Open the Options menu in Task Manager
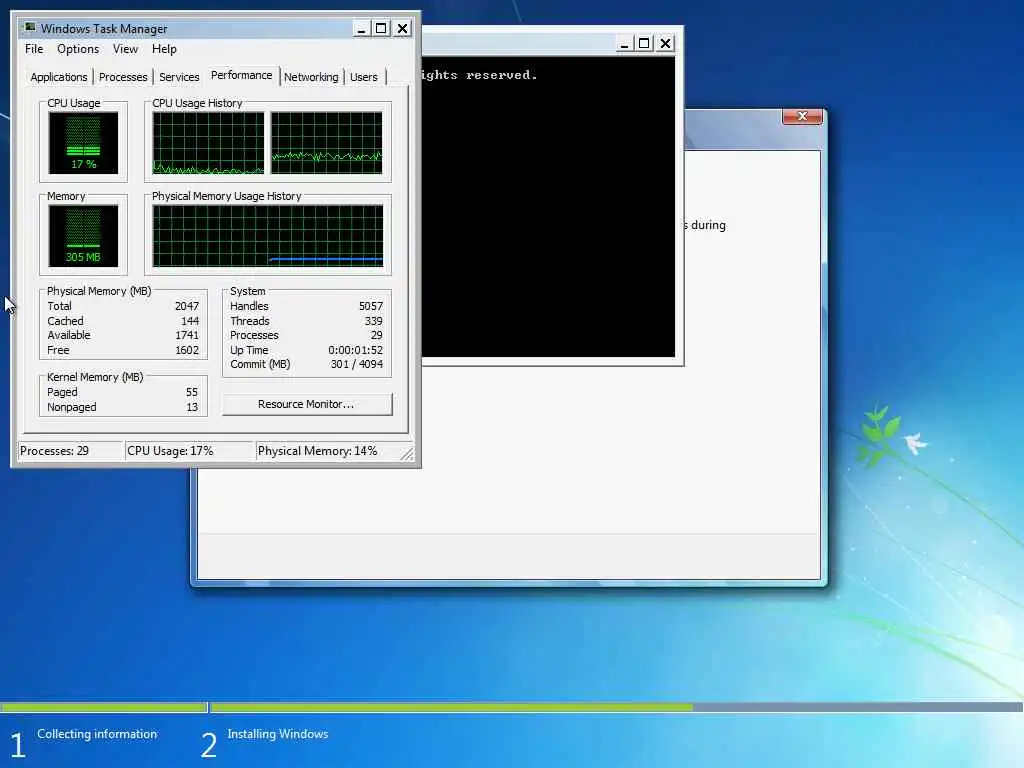The width and height of the screenshot is (1024, 768). tap(78, 49)
